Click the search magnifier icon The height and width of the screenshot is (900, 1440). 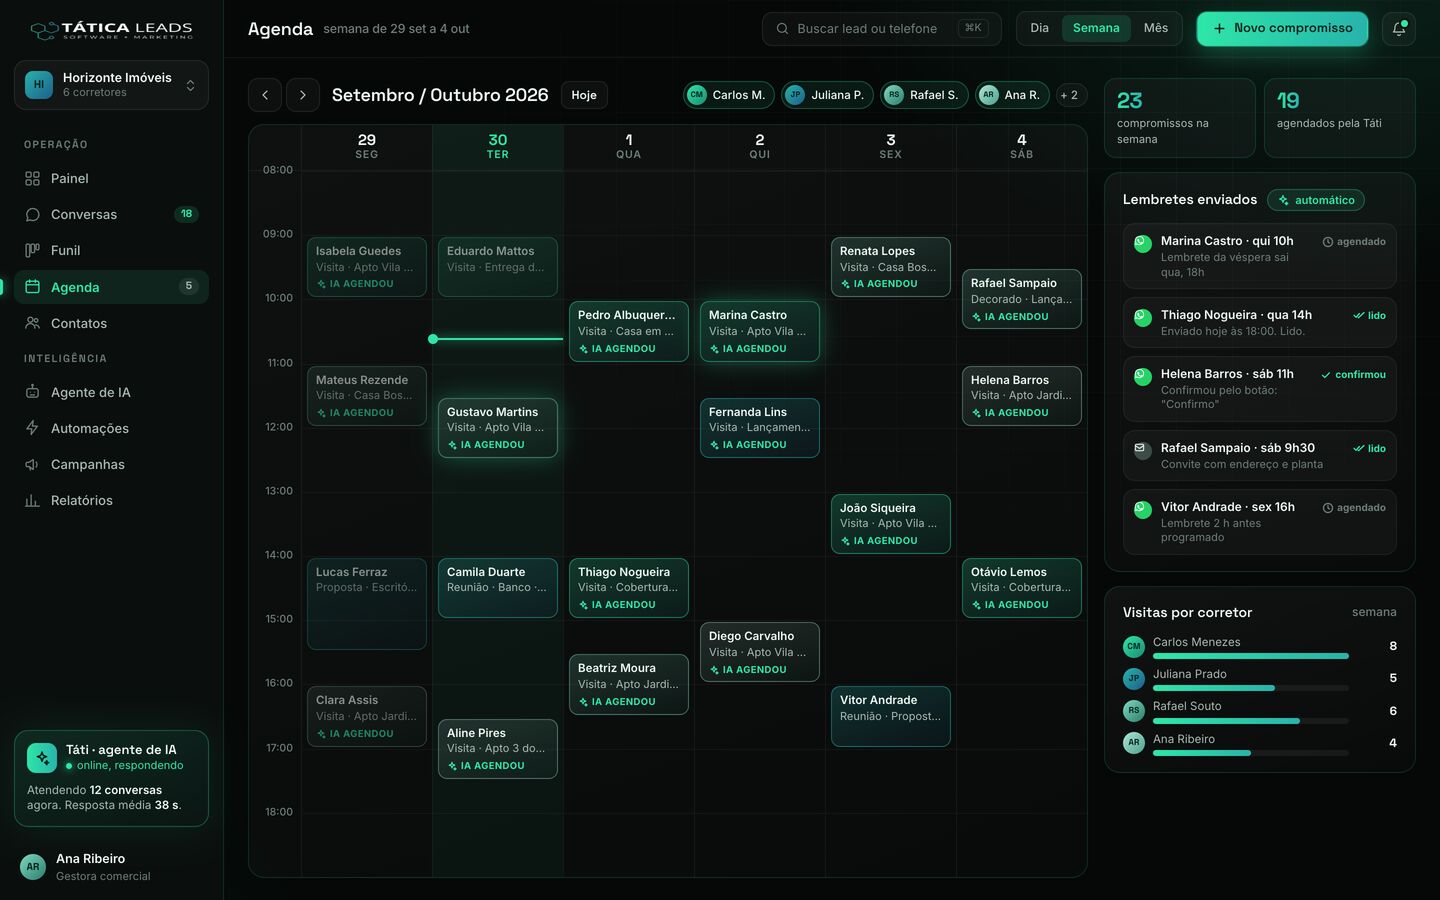point(782,29)
